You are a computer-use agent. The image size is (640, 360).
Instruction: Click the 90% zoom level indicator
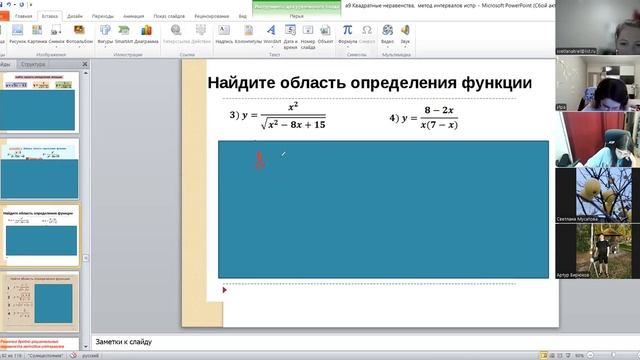[579, 356]
